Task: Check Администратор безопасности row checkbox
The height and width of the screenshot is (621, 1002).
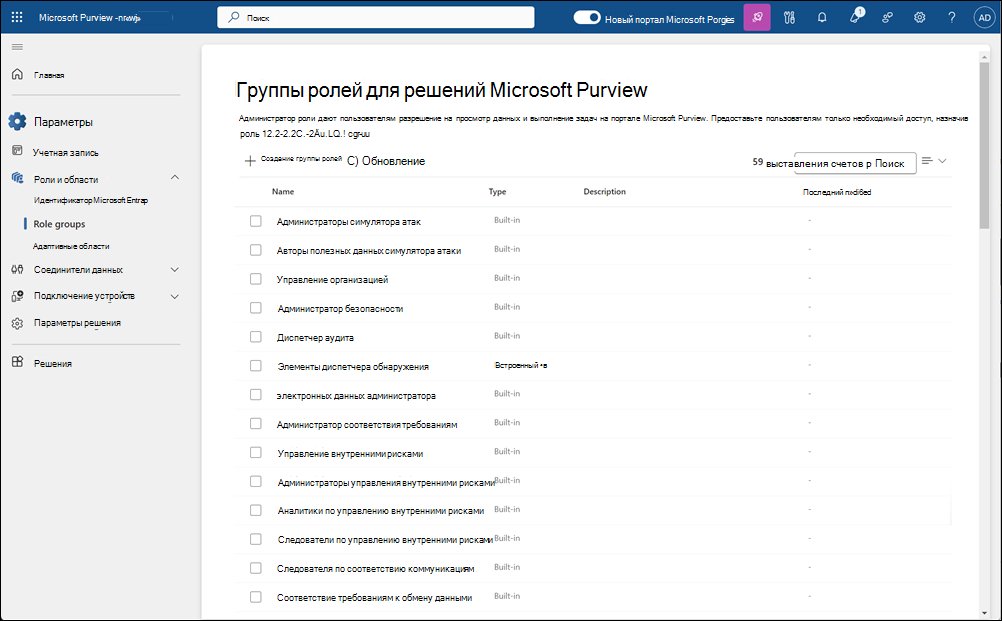Action: (x=256, y=308)
